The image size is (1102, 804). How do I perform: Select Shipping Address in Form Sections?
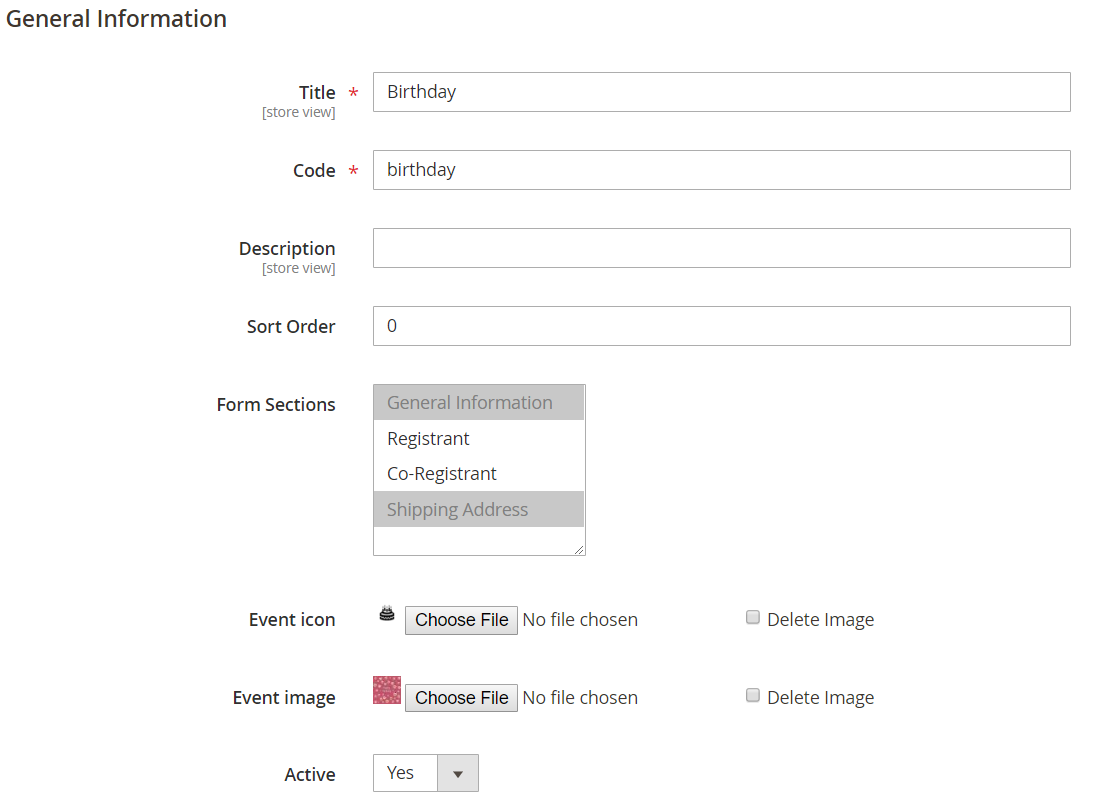click(x=479, y=510)
